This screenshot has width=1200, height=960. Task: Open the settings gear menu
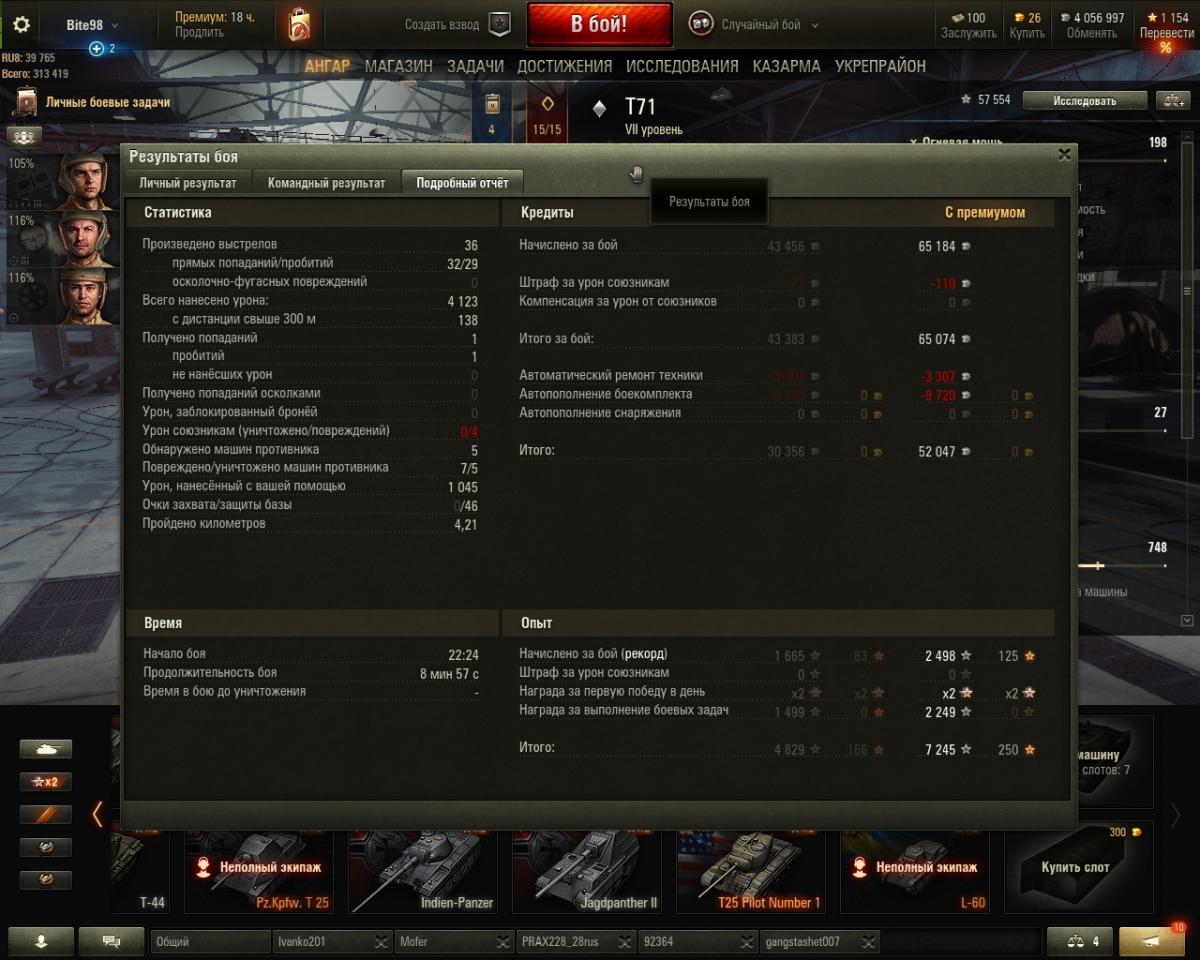point(21,25)
